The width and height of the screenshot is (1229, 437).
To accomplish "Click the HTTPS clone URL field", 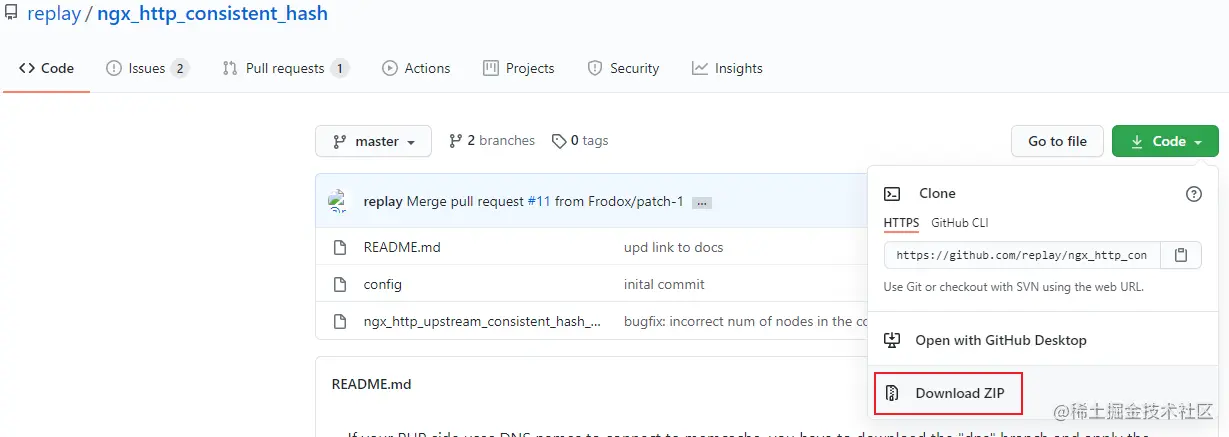I will 1021,255.
